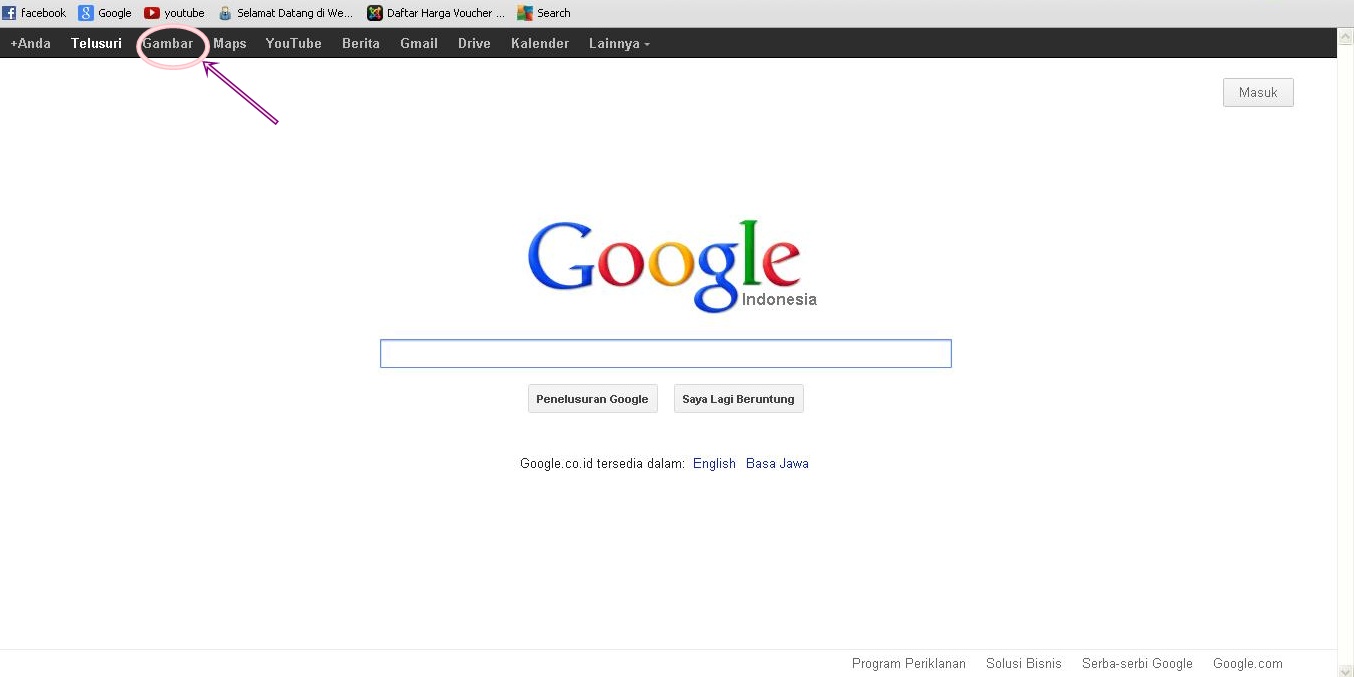
Task: Switch language to English
Action: [x=714, y=463]
